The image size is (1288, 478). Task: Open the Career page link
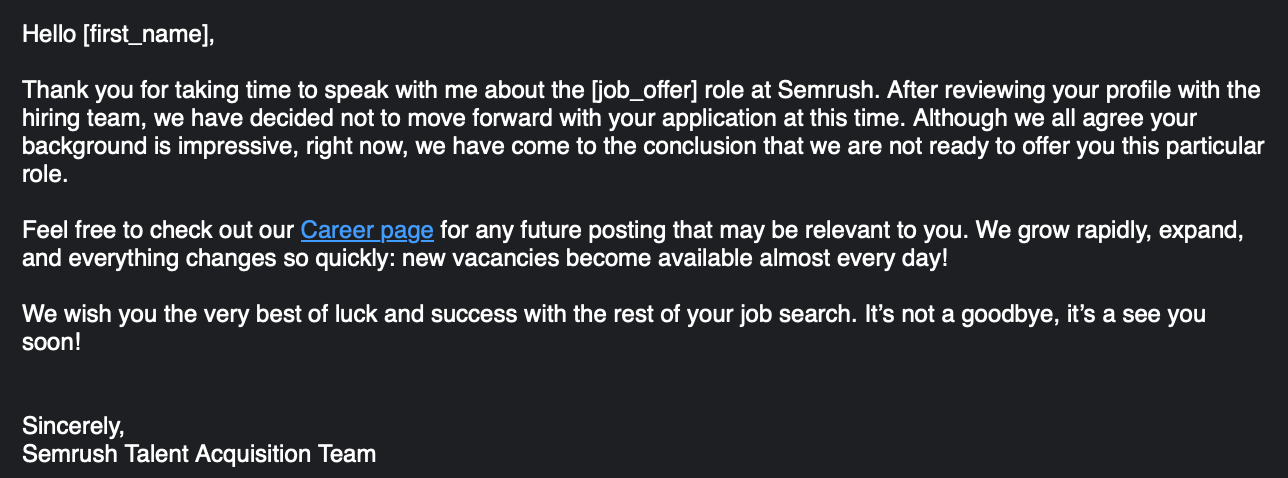tap(366, 231)
